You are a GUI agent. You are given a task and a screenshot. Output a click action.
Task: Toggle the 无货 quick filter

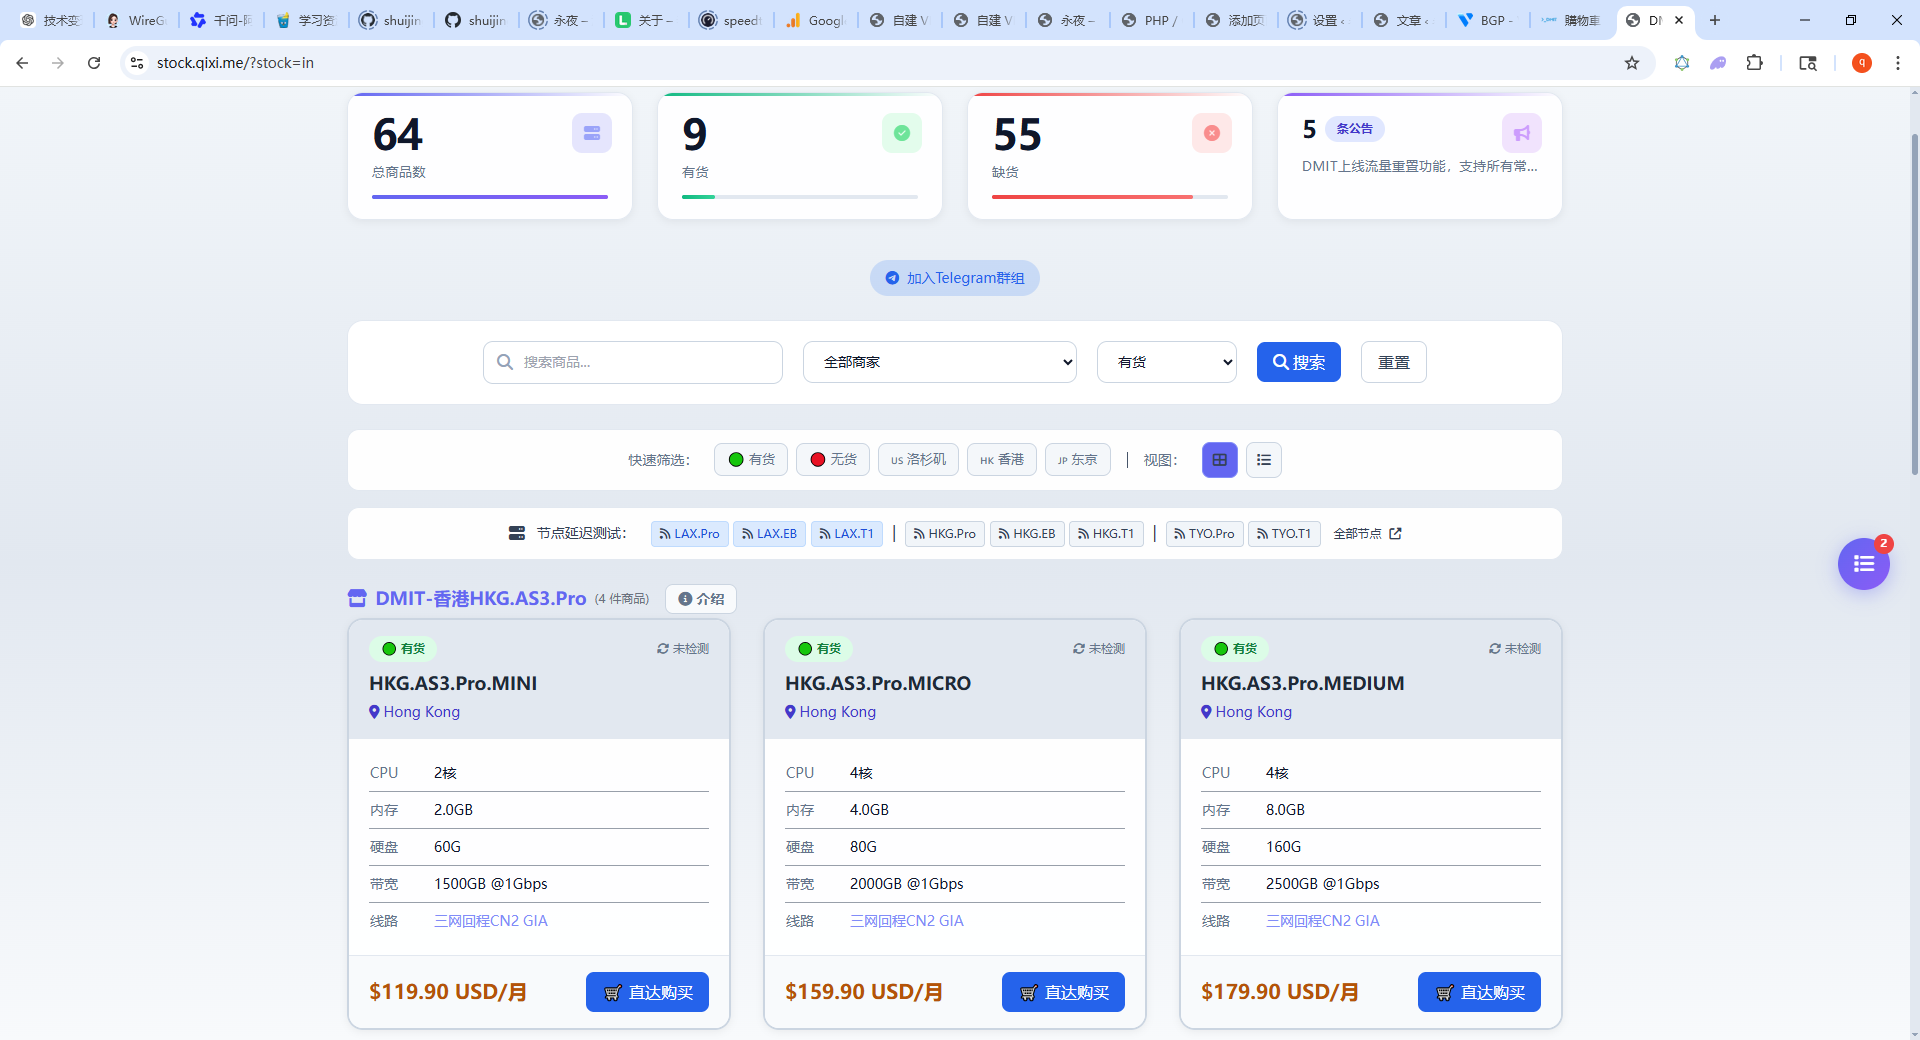pyautogui.click(x=833, y=460)
